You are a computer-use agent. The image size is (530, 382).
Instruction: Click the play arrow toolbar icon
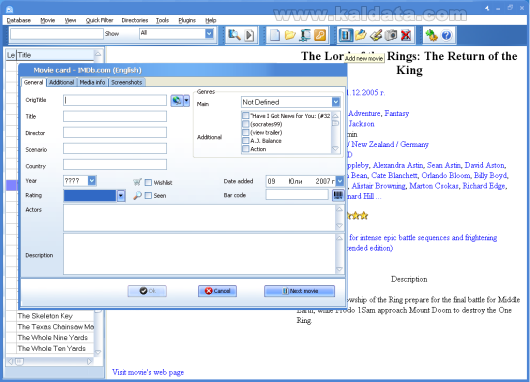coord(249,35)
